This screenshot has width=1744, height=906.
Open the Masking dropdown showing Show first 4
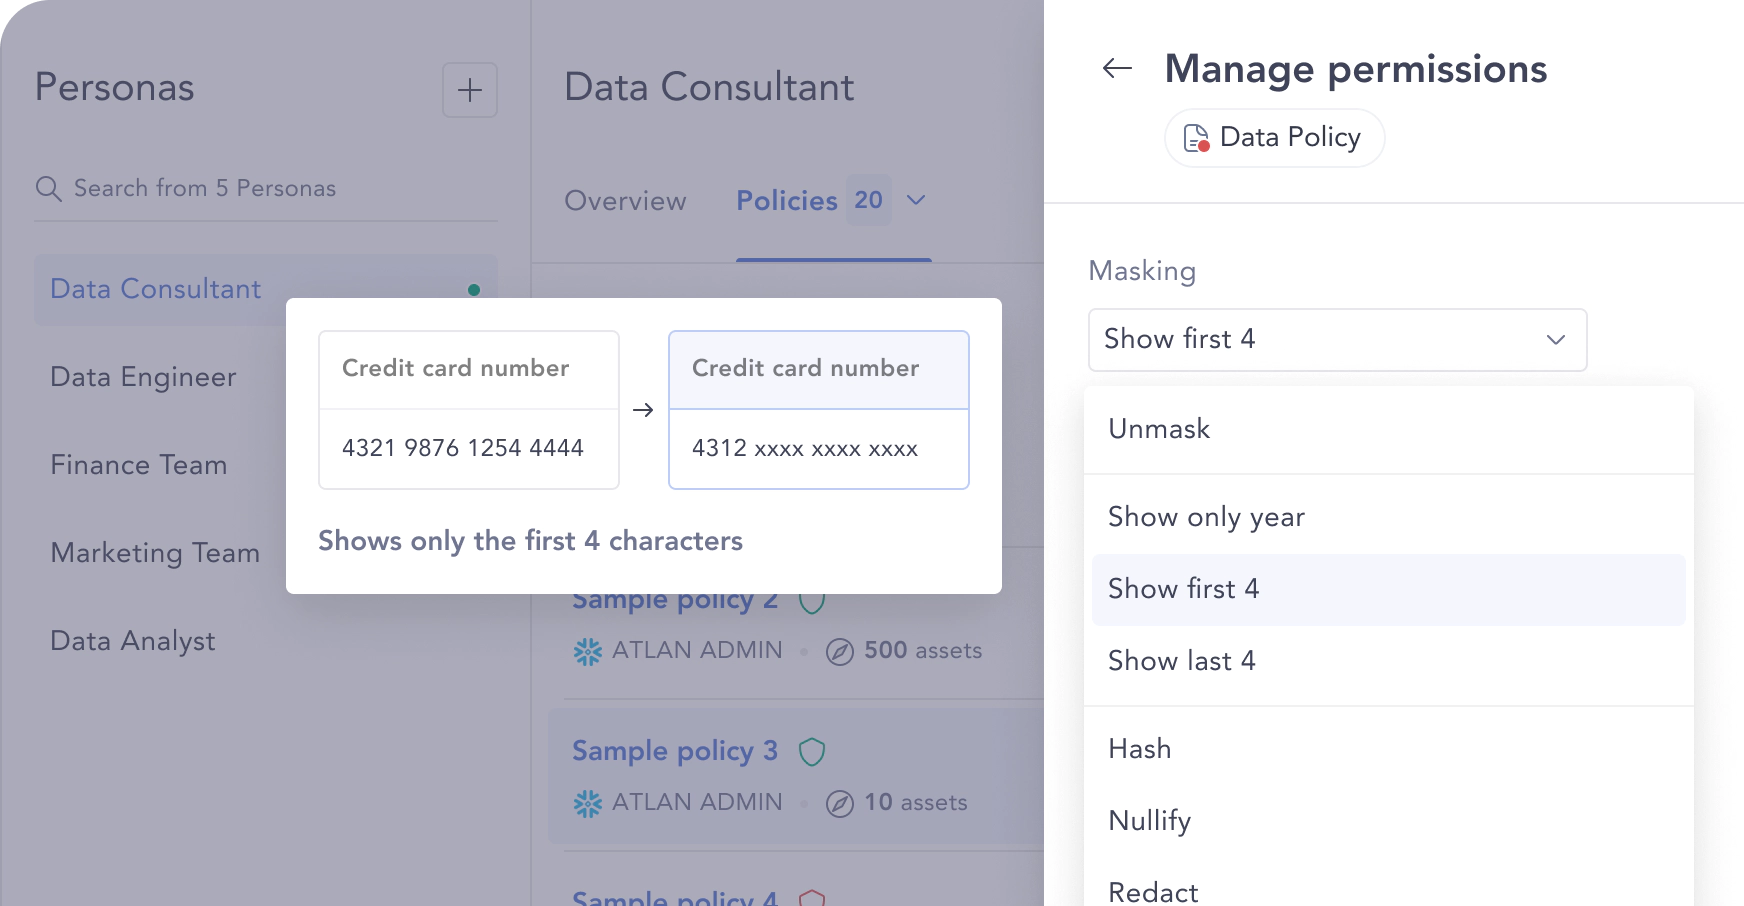[x=1337, y=340]
